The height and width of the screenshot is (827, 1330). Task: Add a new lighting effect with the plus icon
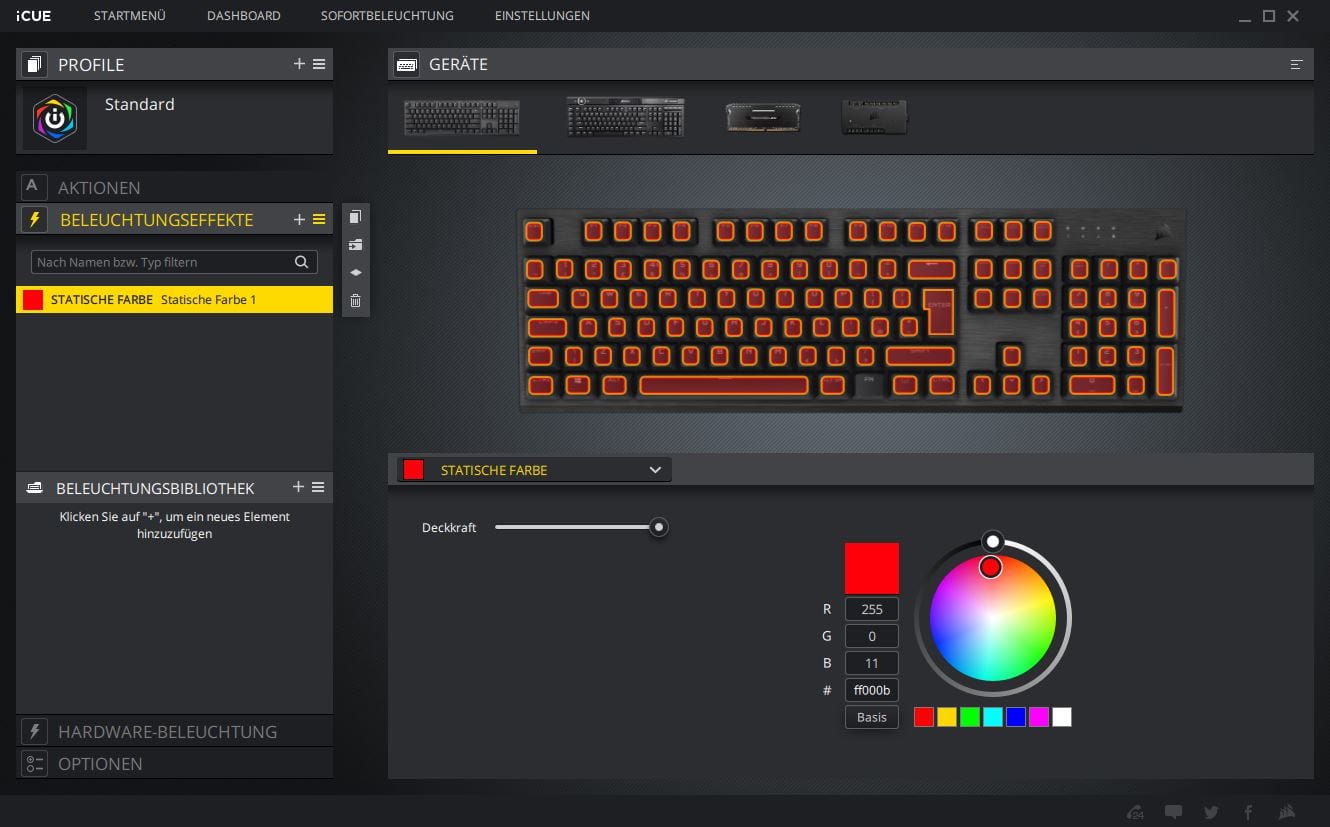click(299, 220)
